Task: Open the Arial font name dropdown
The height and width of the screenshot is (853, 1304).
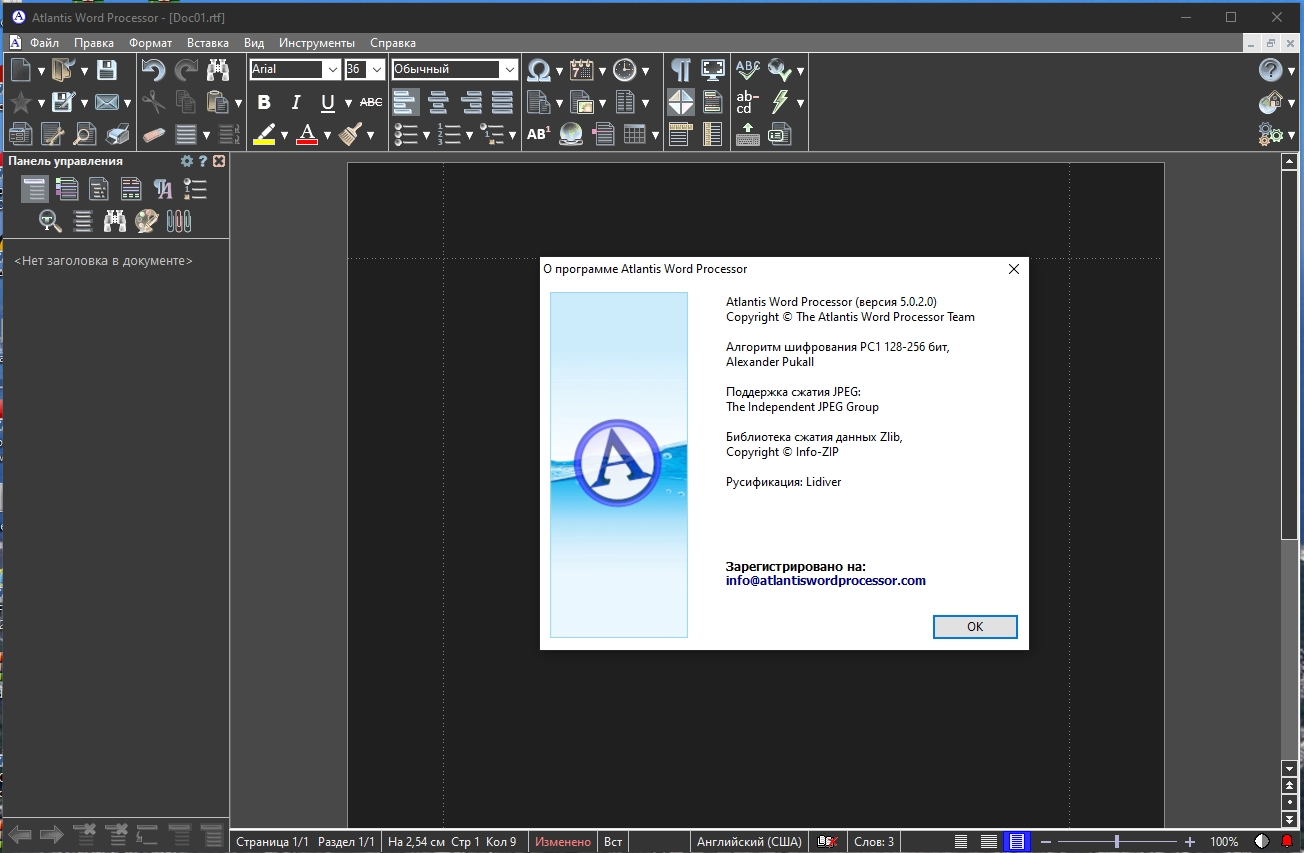Action: (332, 70)
